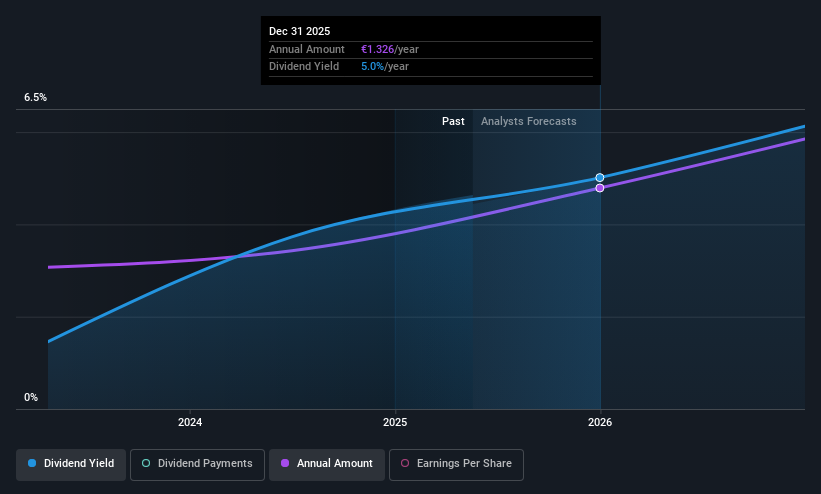The width and height of the screenshot is (821, 494).
Task: Click the Dec 31 2025 tooltip header
Action: (299, 31)
